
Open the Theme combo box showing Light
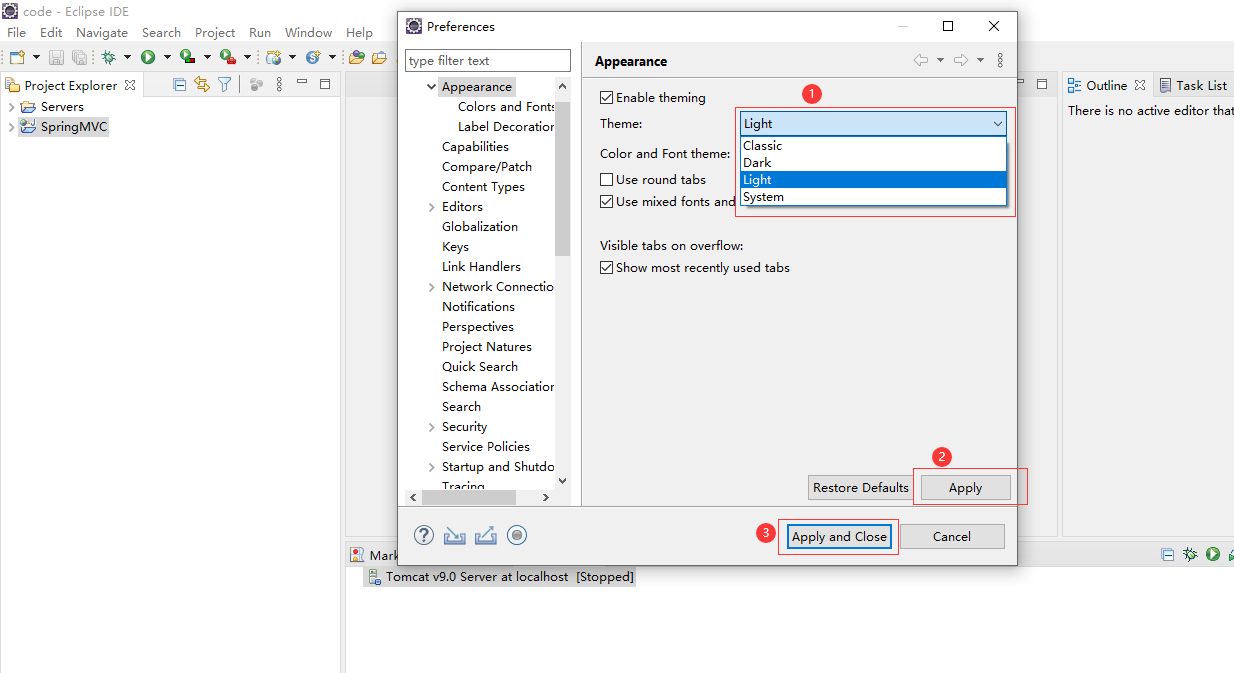pos(873,124)
